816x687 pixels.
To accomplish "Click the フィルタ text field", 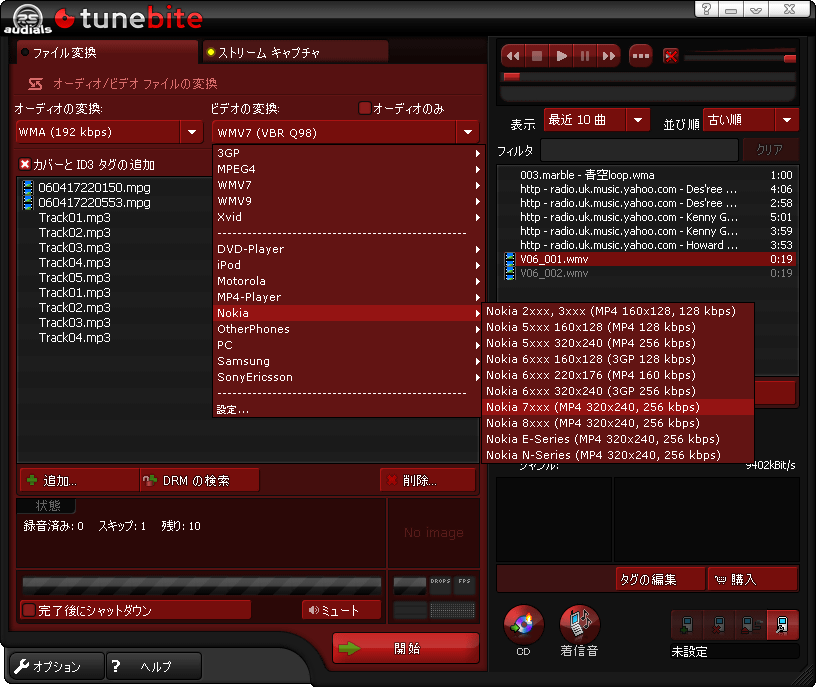I will coord(640,150).
